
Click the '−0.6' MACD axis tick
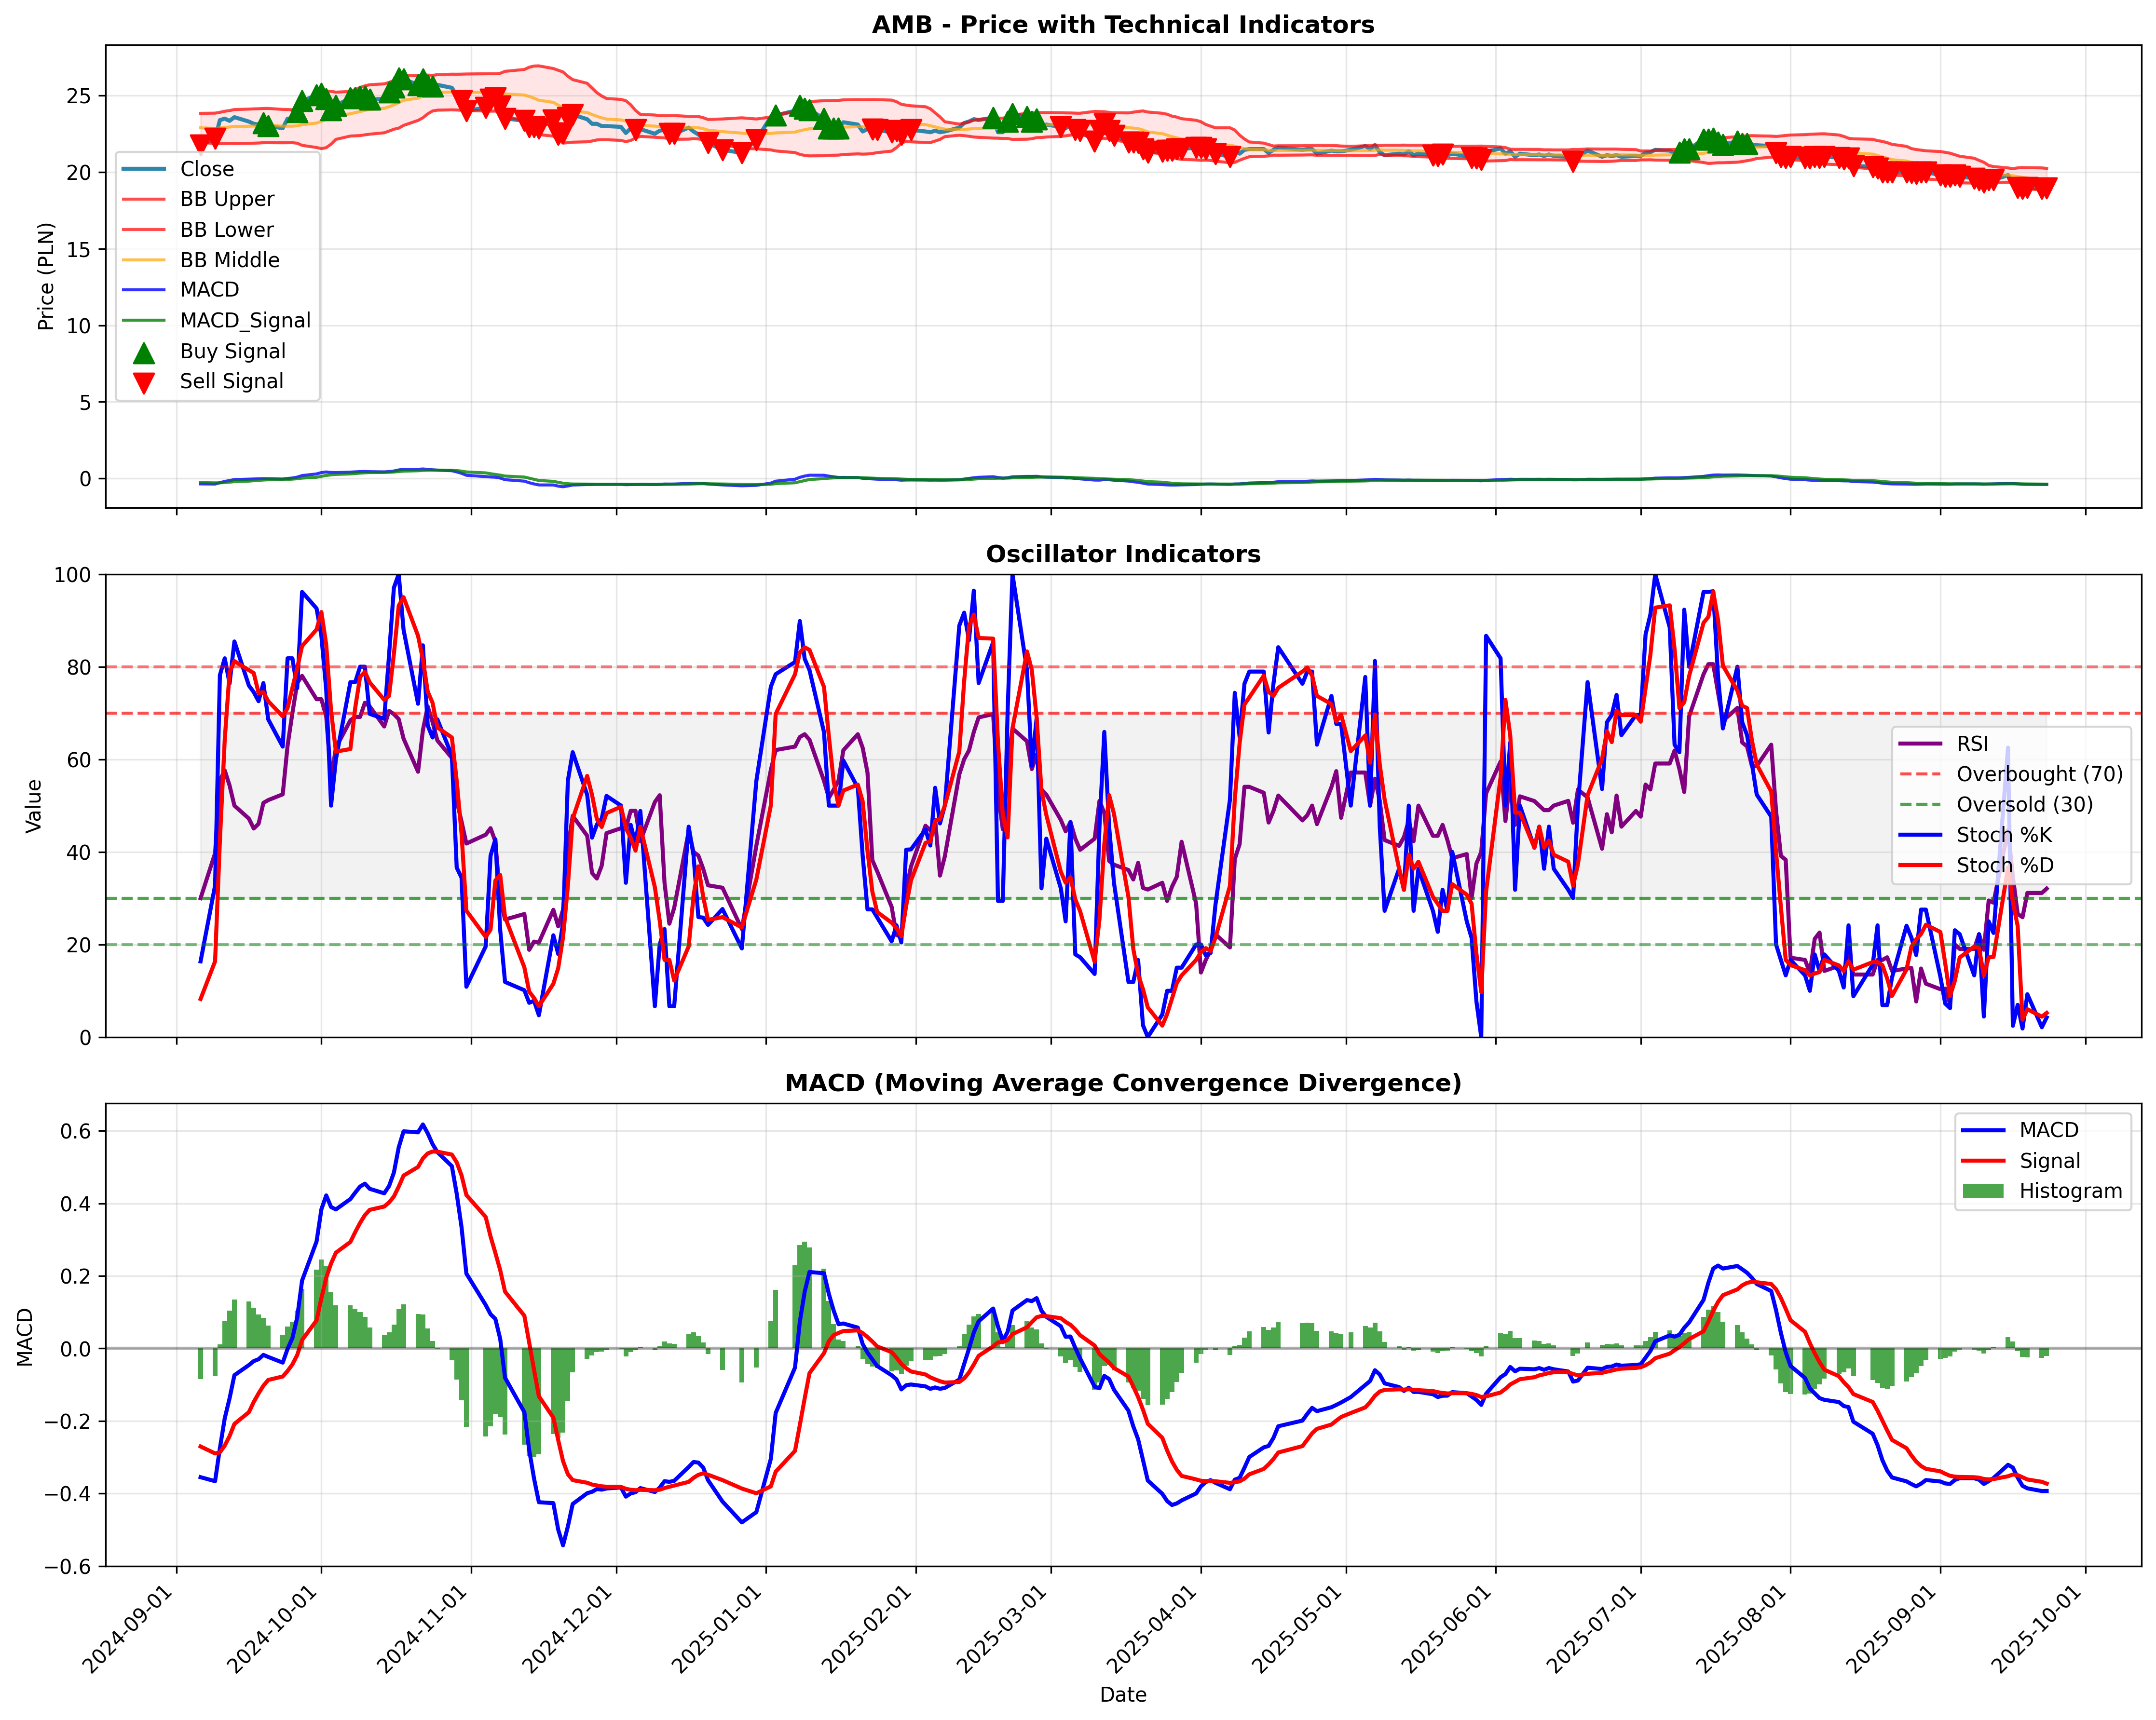68,1567
